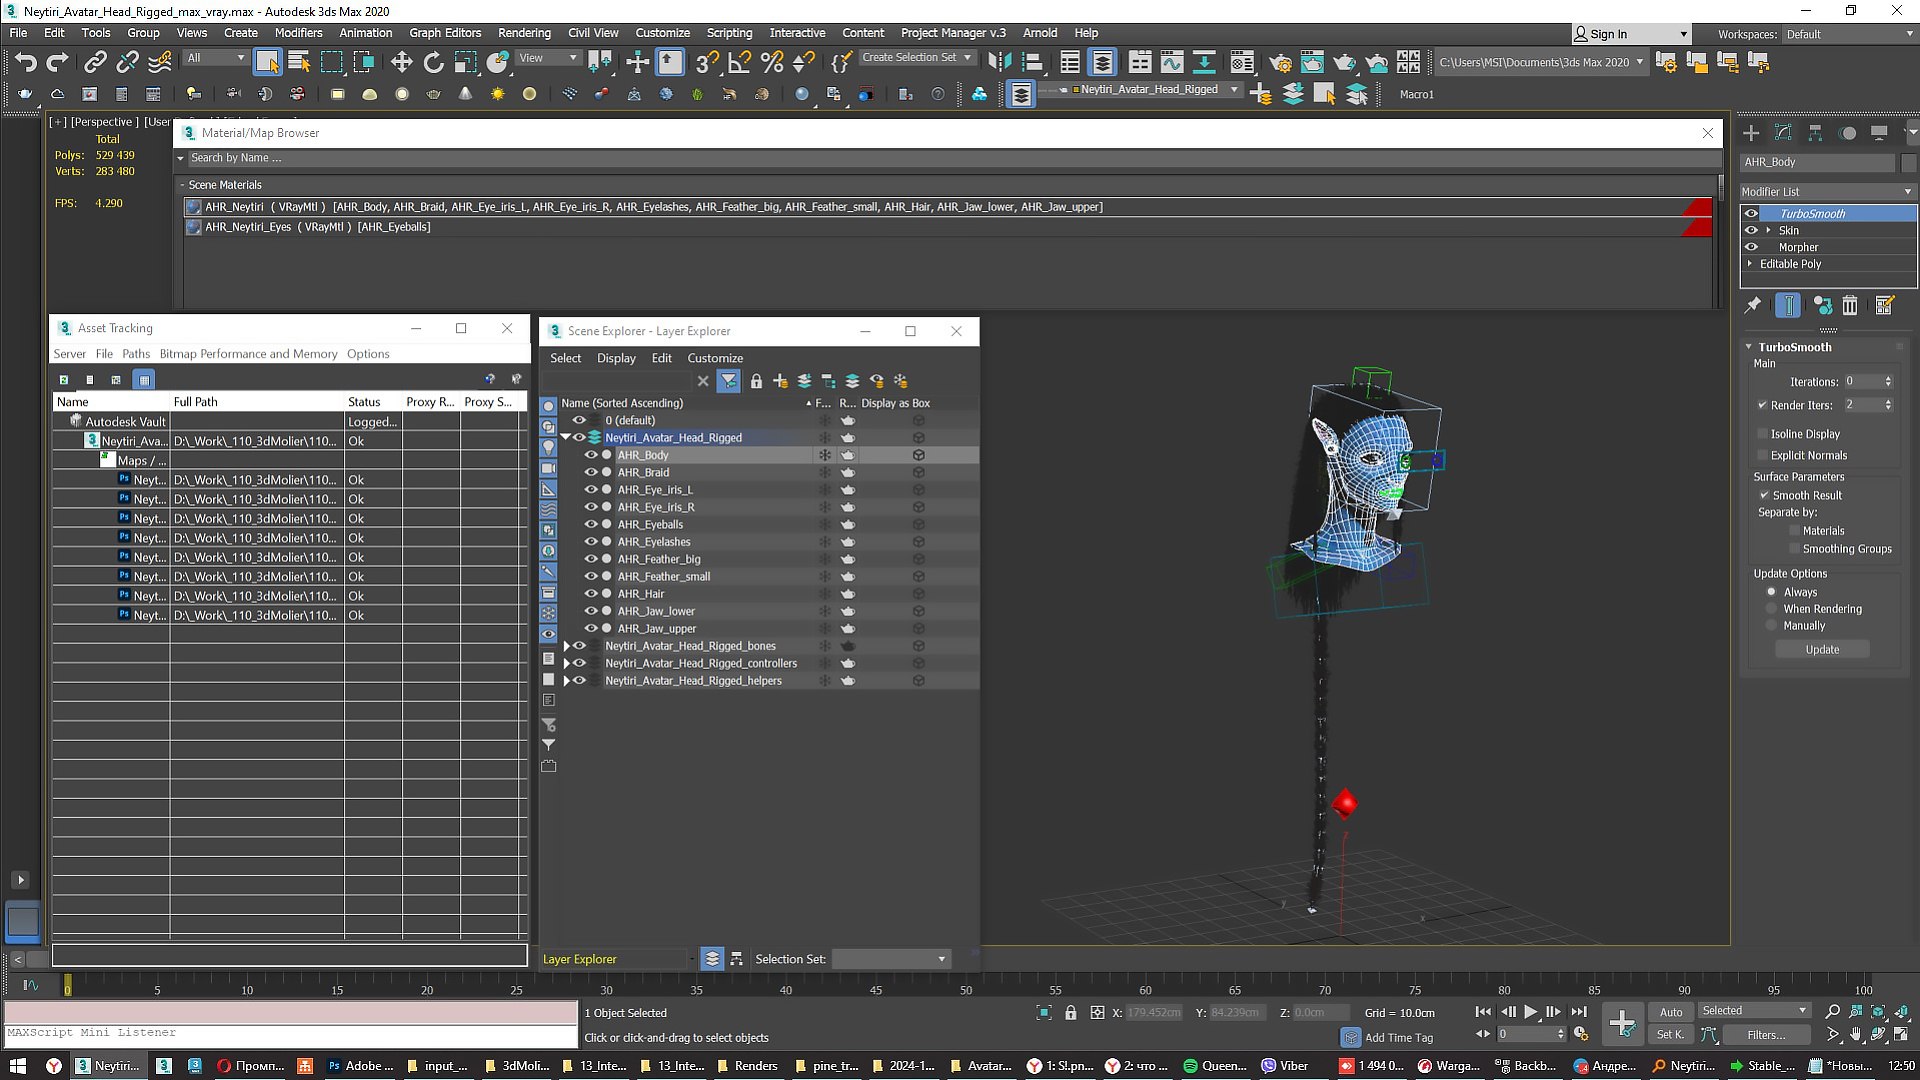Collapse the Neytiri_Avatar_Head_Rigged layer

click(x=565, y=437)
